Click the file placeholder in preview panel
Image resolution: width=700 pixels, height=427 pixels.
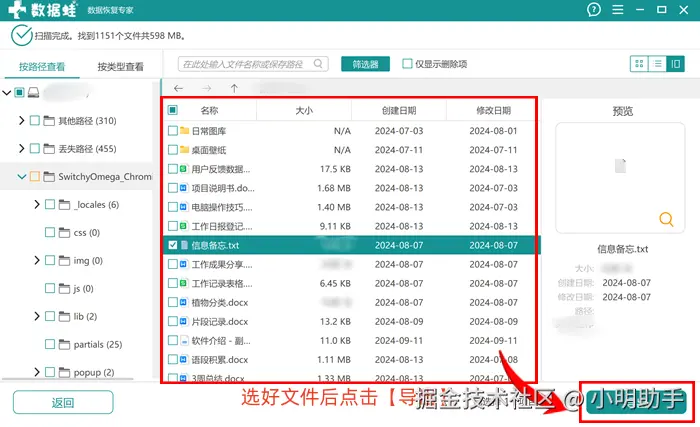pos(620,166)
